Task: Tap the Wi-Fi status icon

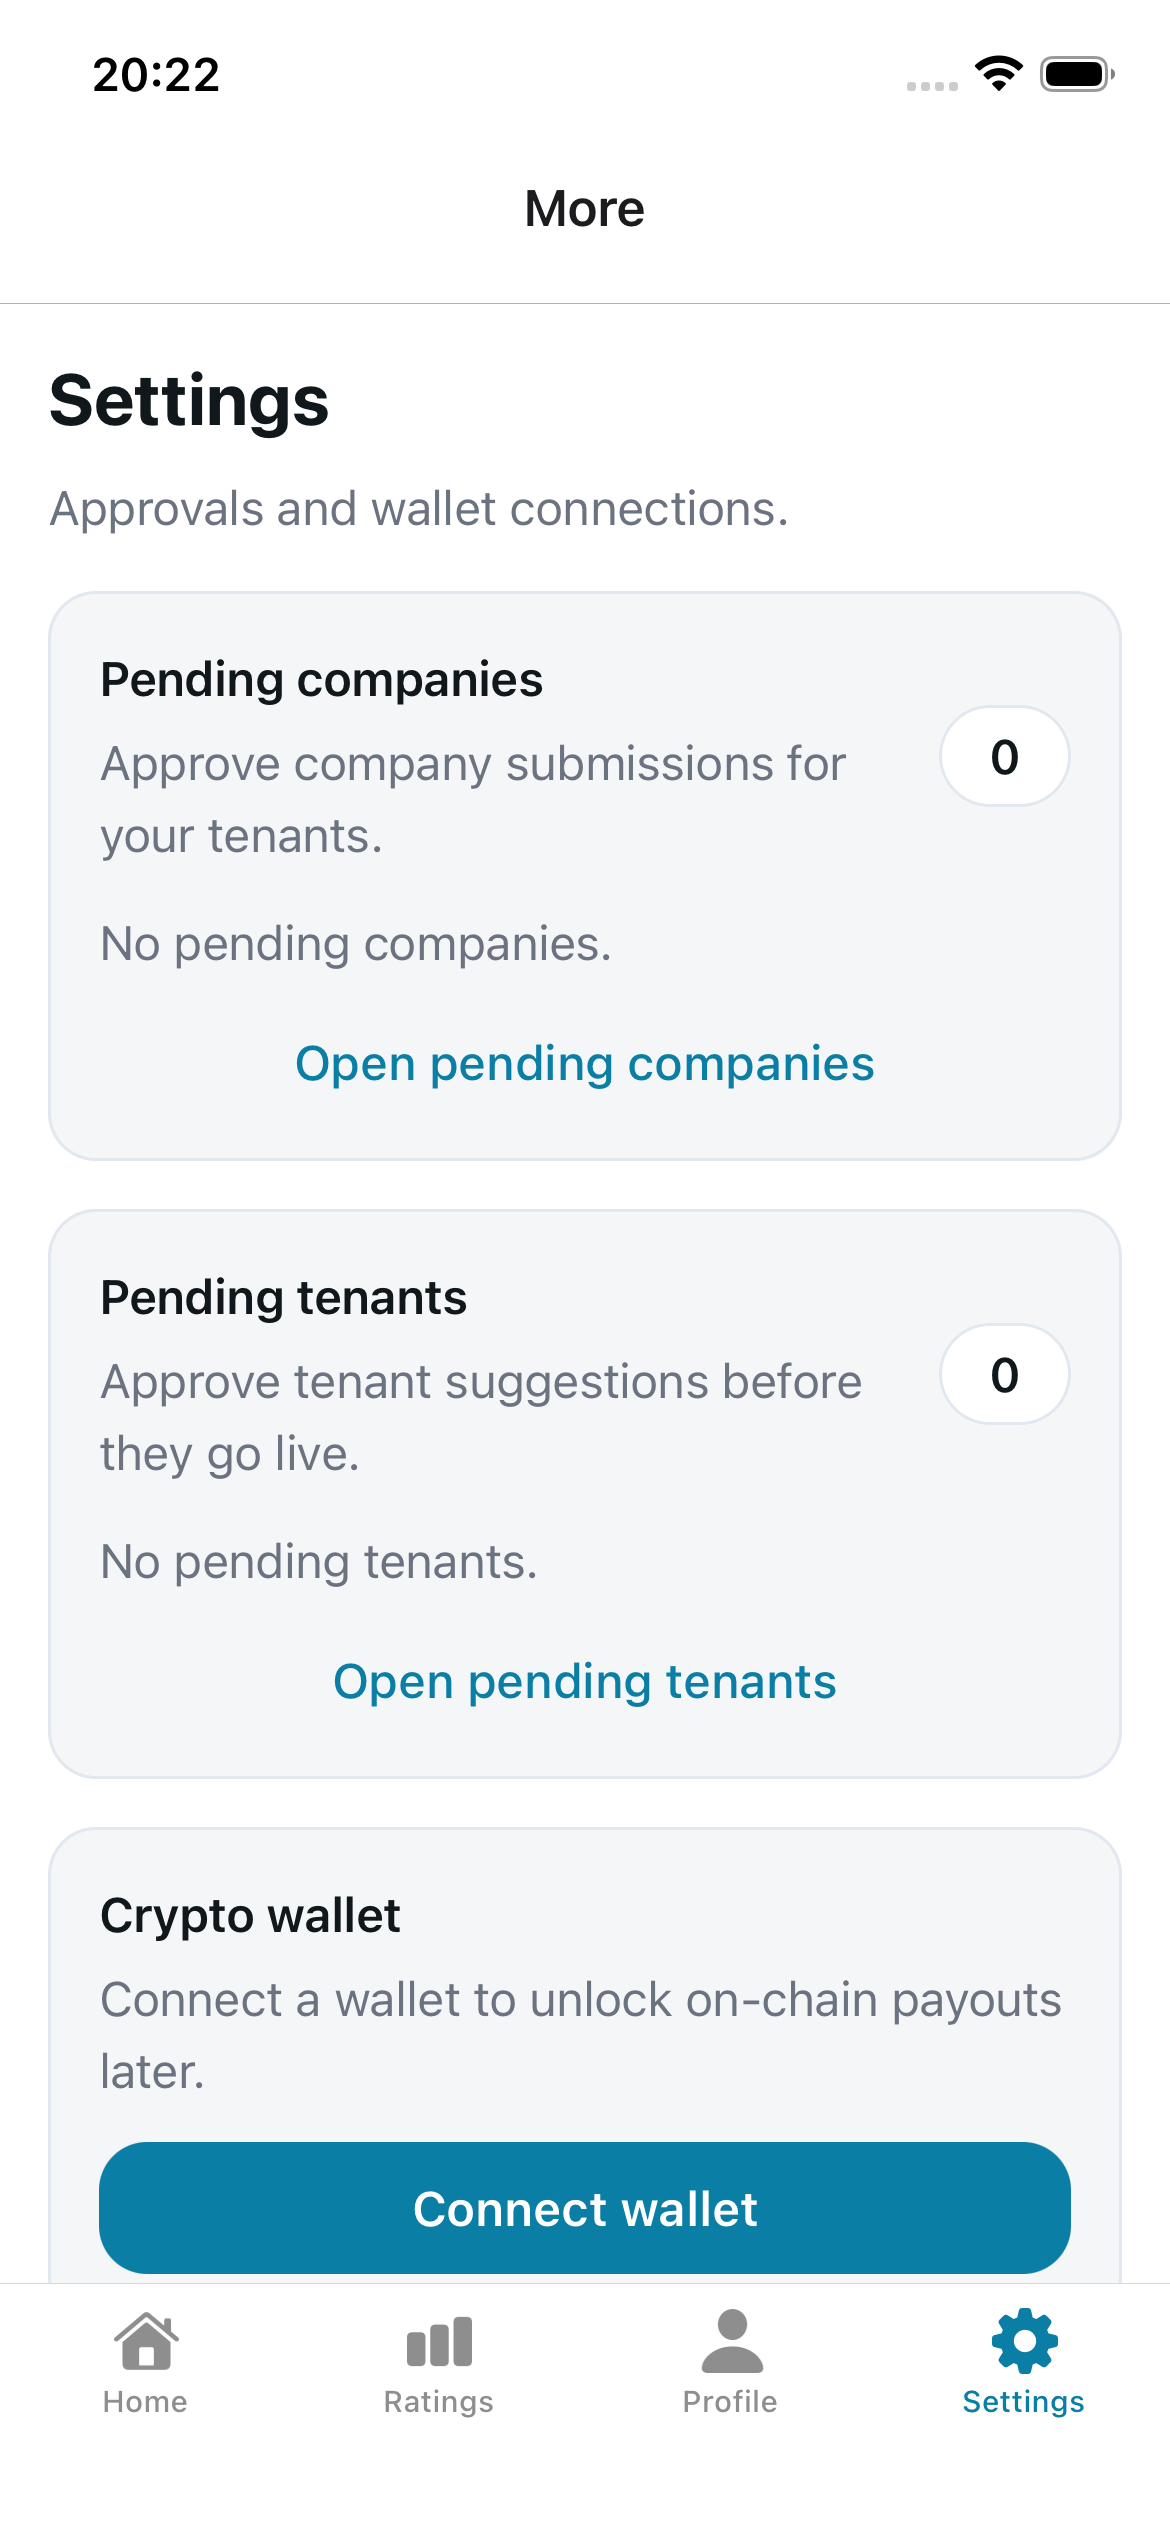Action: [998, 74]
